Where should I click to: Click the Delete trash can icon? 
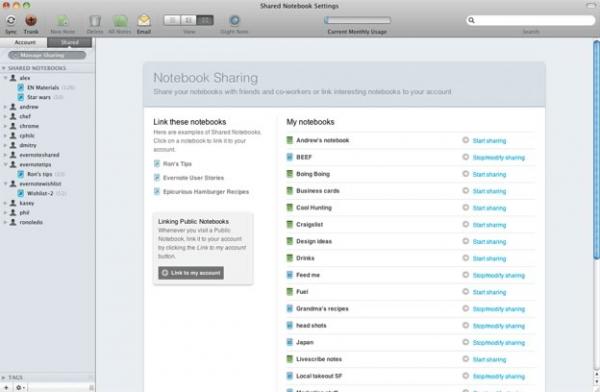(95, 20)
